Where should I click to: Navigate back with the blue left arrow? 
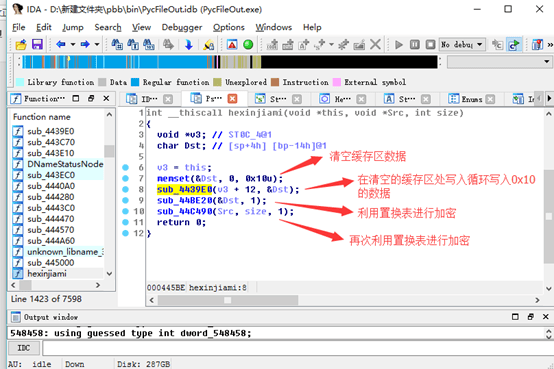(x=61, y=45)
